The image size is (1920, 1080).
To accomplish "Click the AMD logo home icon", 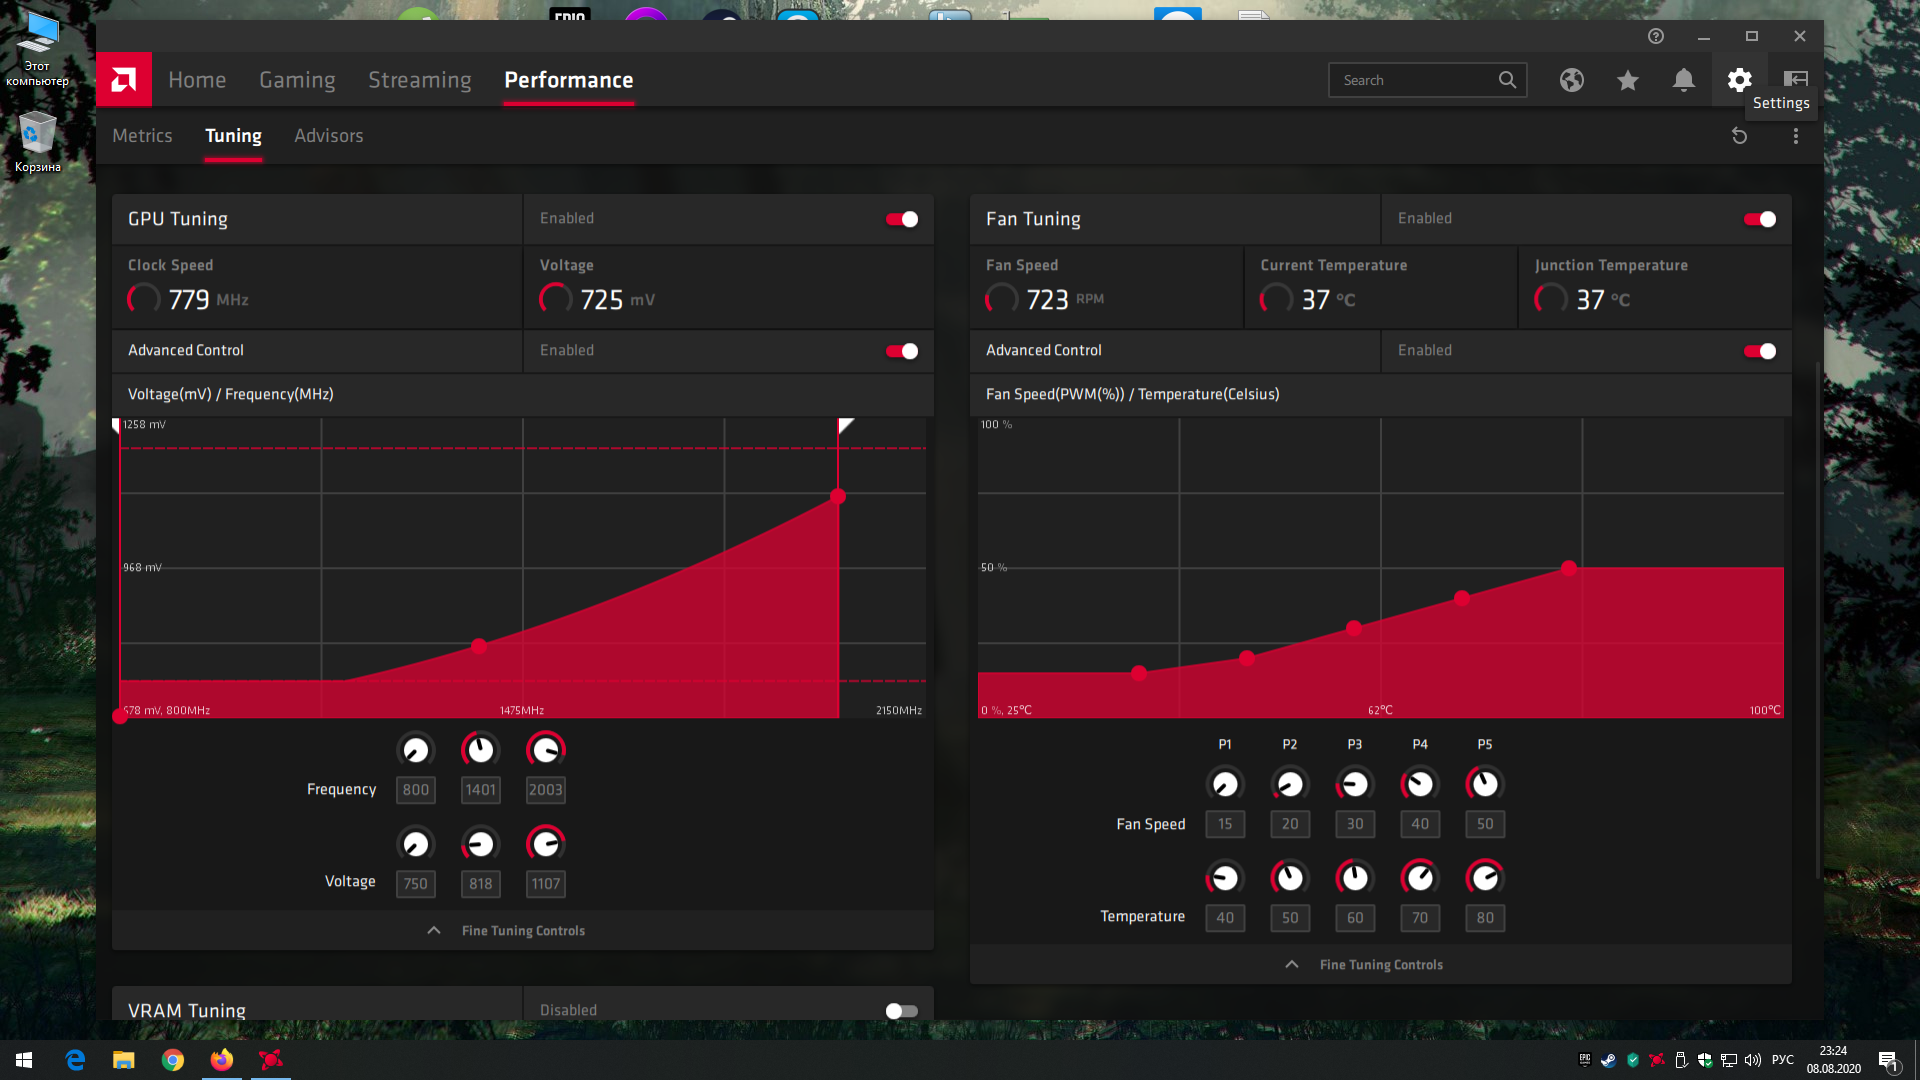I will [x=124, y=79].
